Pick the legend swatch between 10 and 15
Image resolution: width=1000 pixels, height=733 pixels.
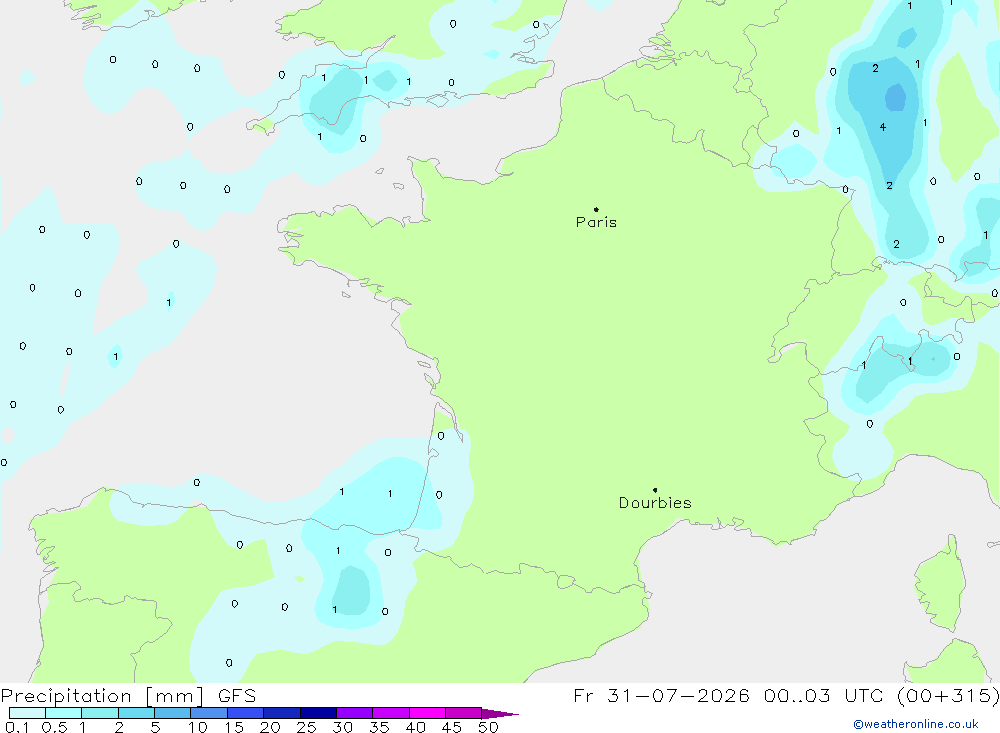tap(209, 713)
